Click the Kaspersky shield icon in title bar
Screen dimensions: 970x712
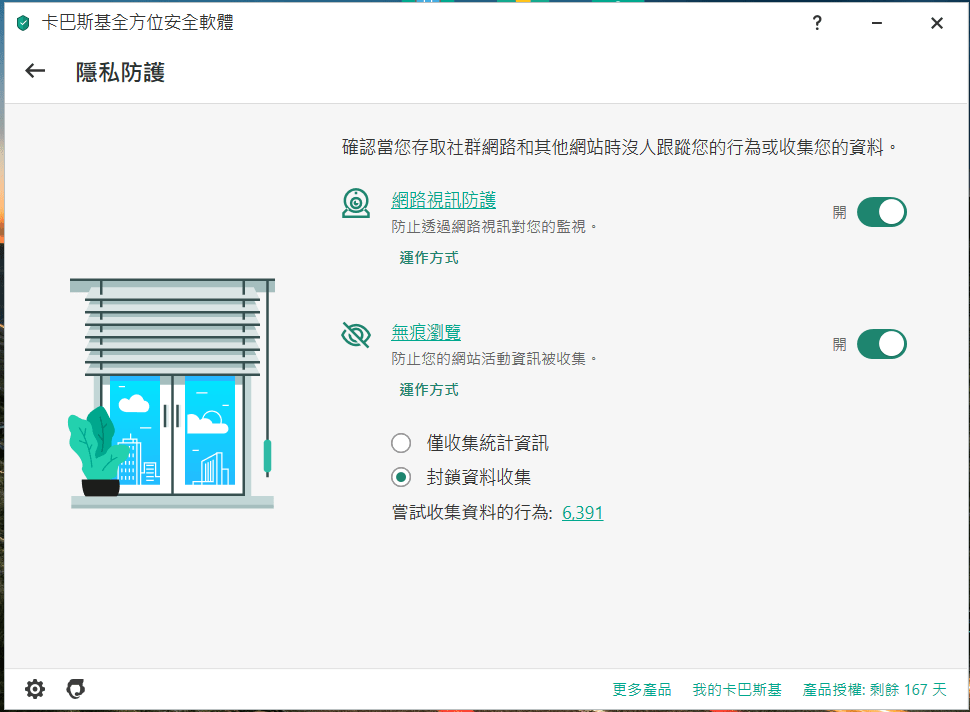point(23,23)
